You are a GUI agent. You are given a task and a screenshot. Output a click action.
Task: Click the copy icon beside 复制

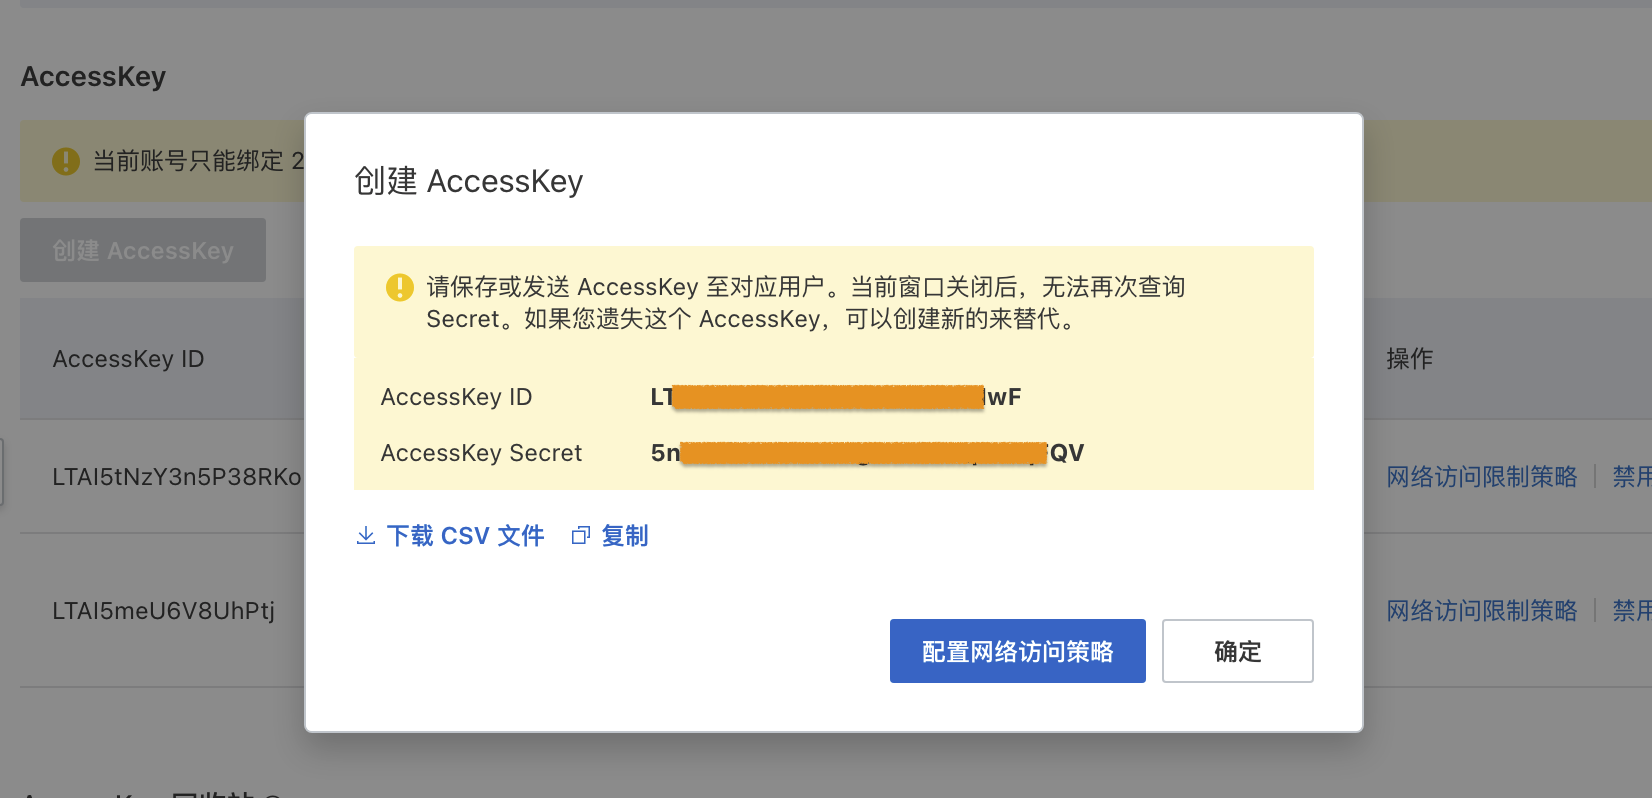point(581,536)
